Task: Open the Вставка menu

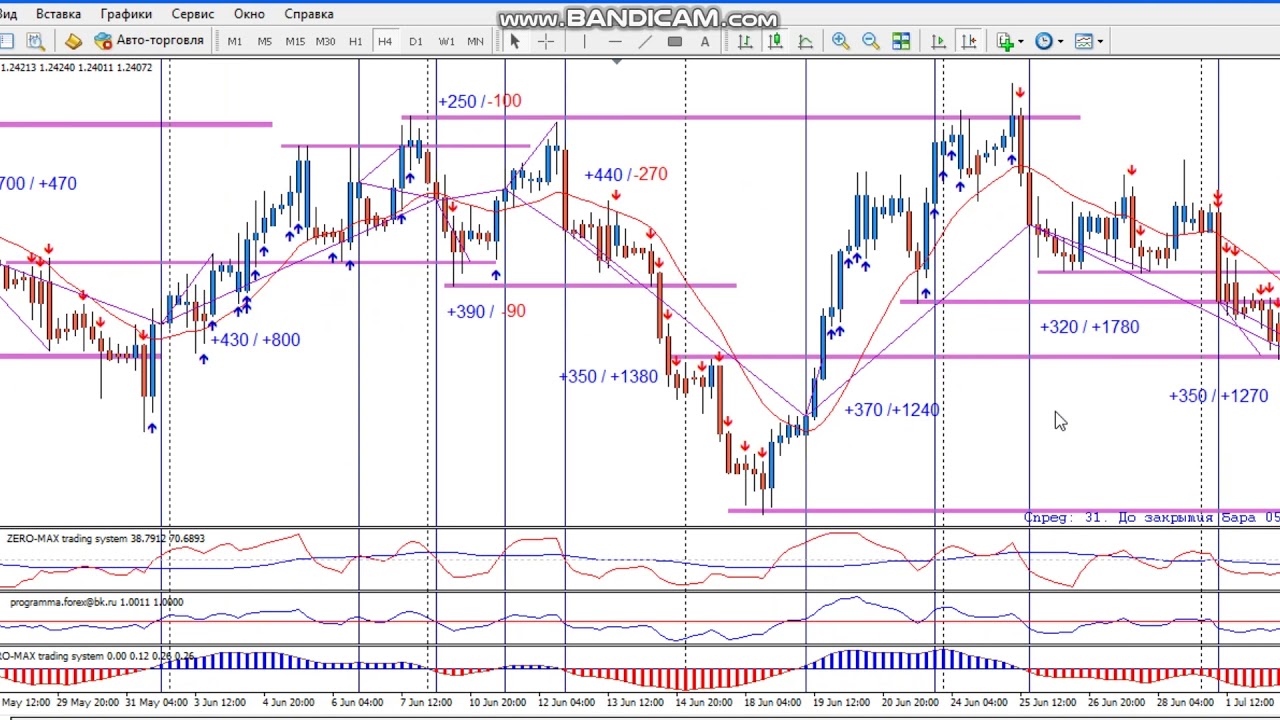Action: [x=58, y=14]
